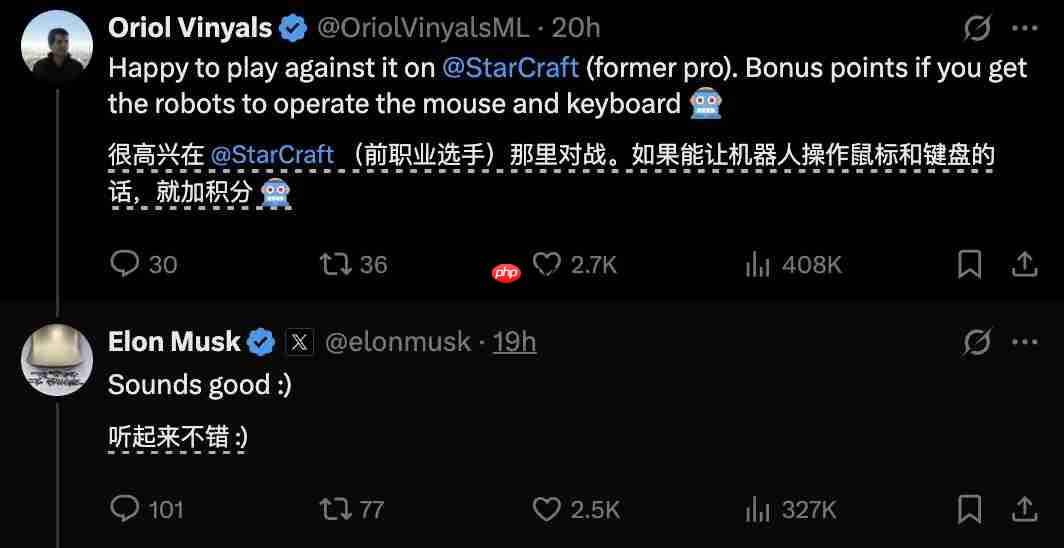Open more options on Oriol's tweet

point(1025,29)
